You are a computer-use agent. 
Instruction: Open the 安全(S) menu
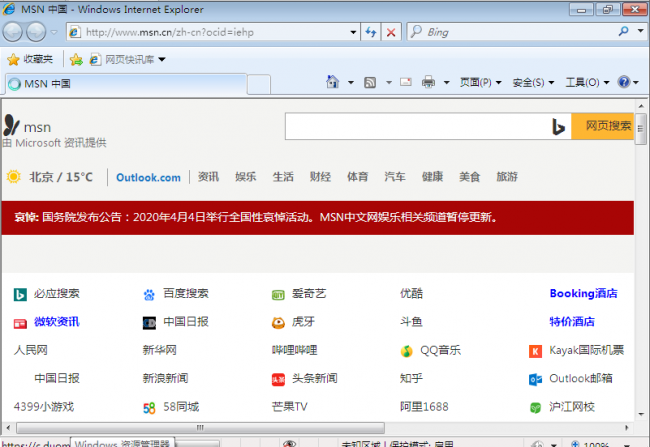pyautogui.click(x=533, y=83)
